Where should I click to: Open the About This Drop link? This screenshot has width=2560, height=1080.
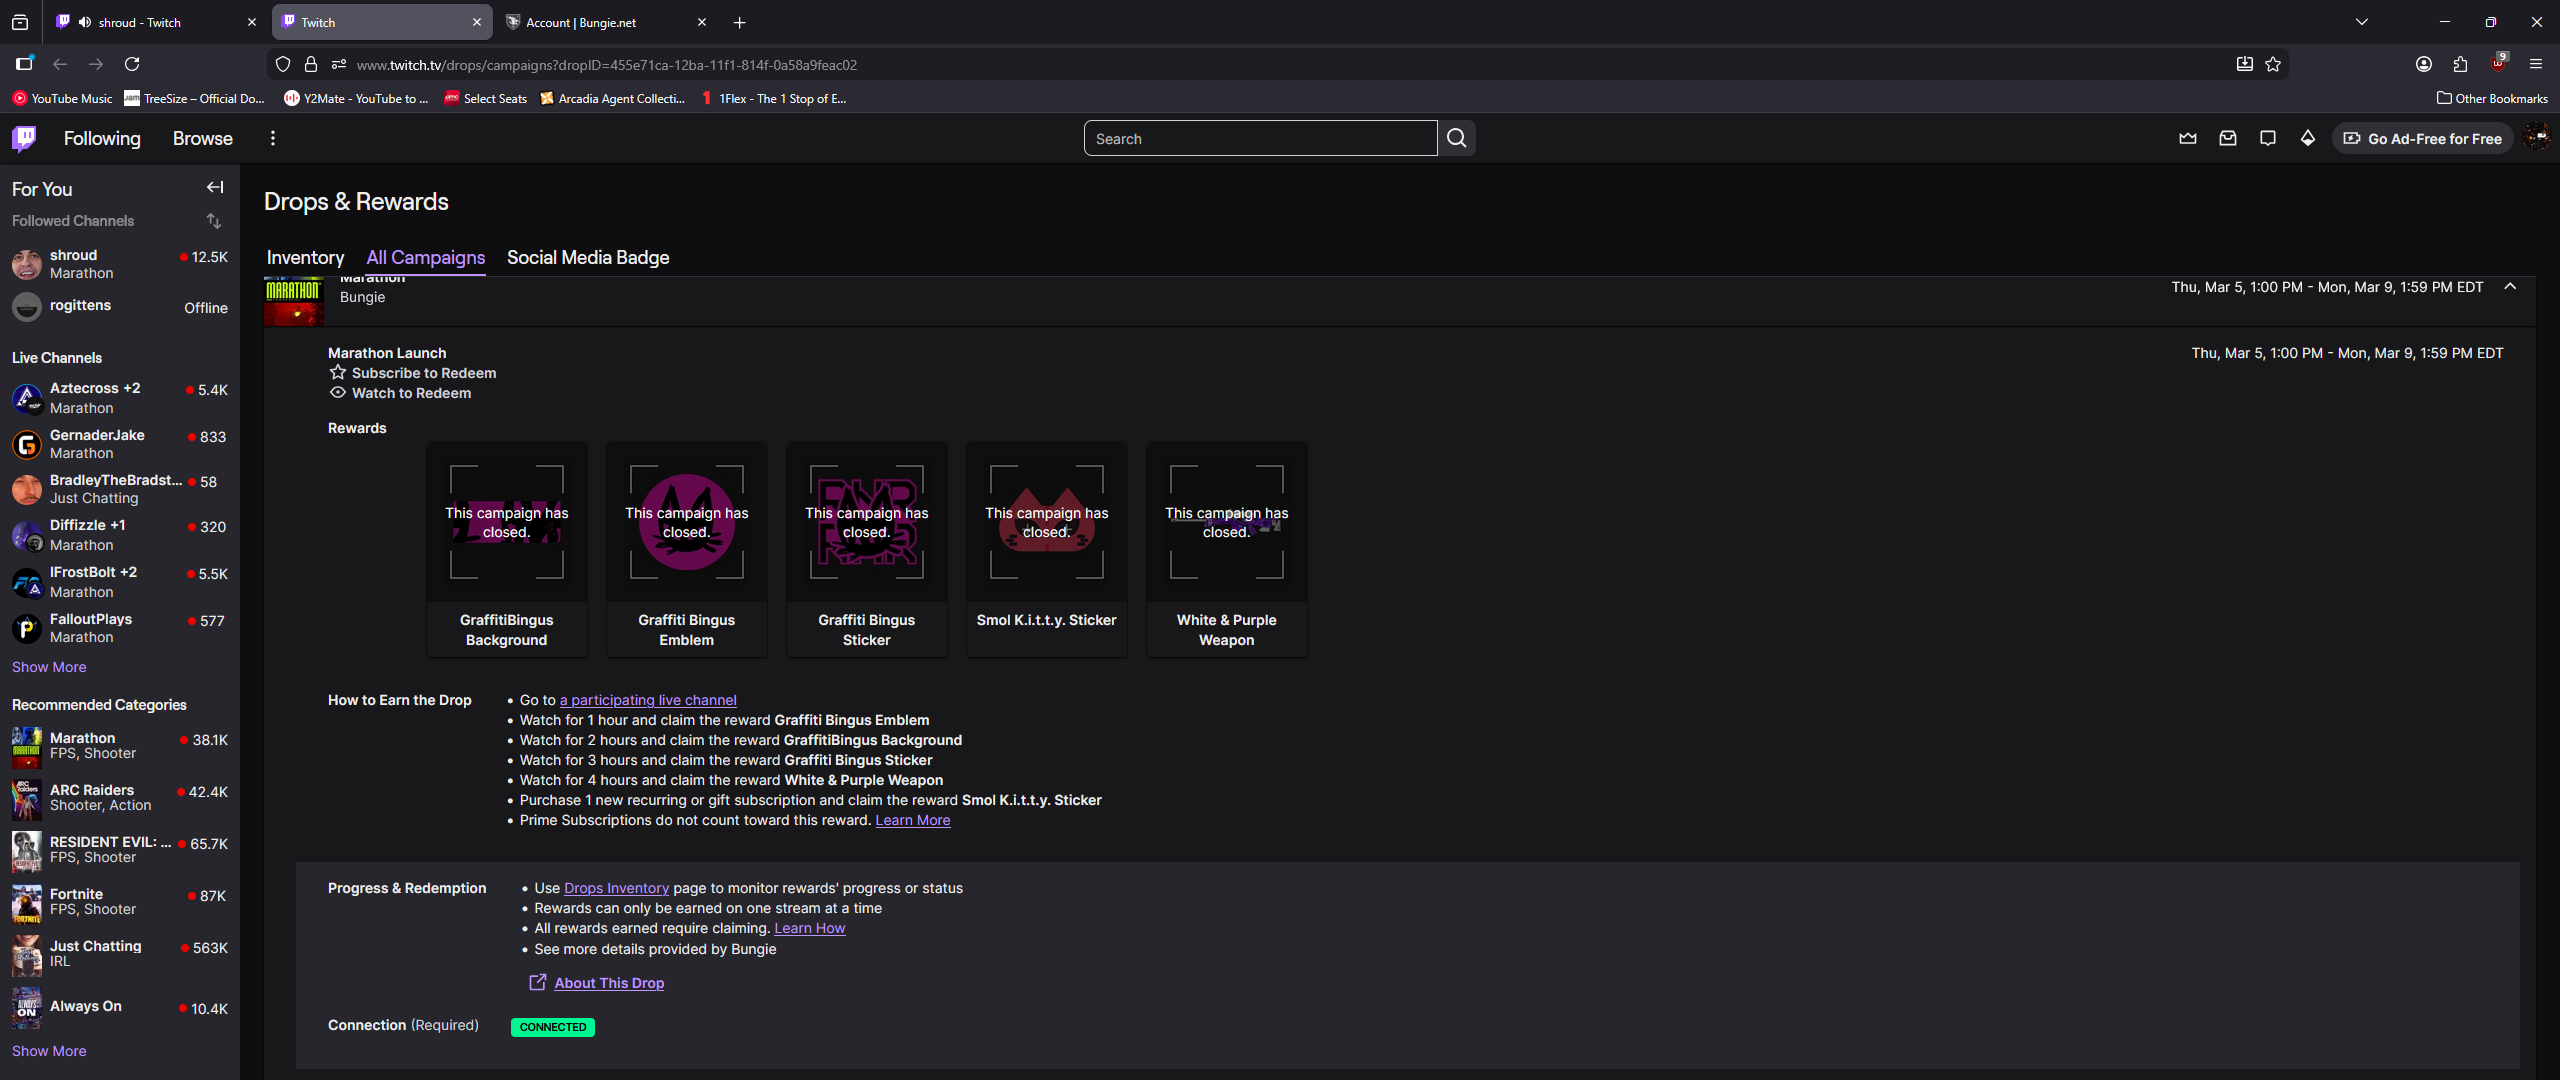(x=609, y=983)
